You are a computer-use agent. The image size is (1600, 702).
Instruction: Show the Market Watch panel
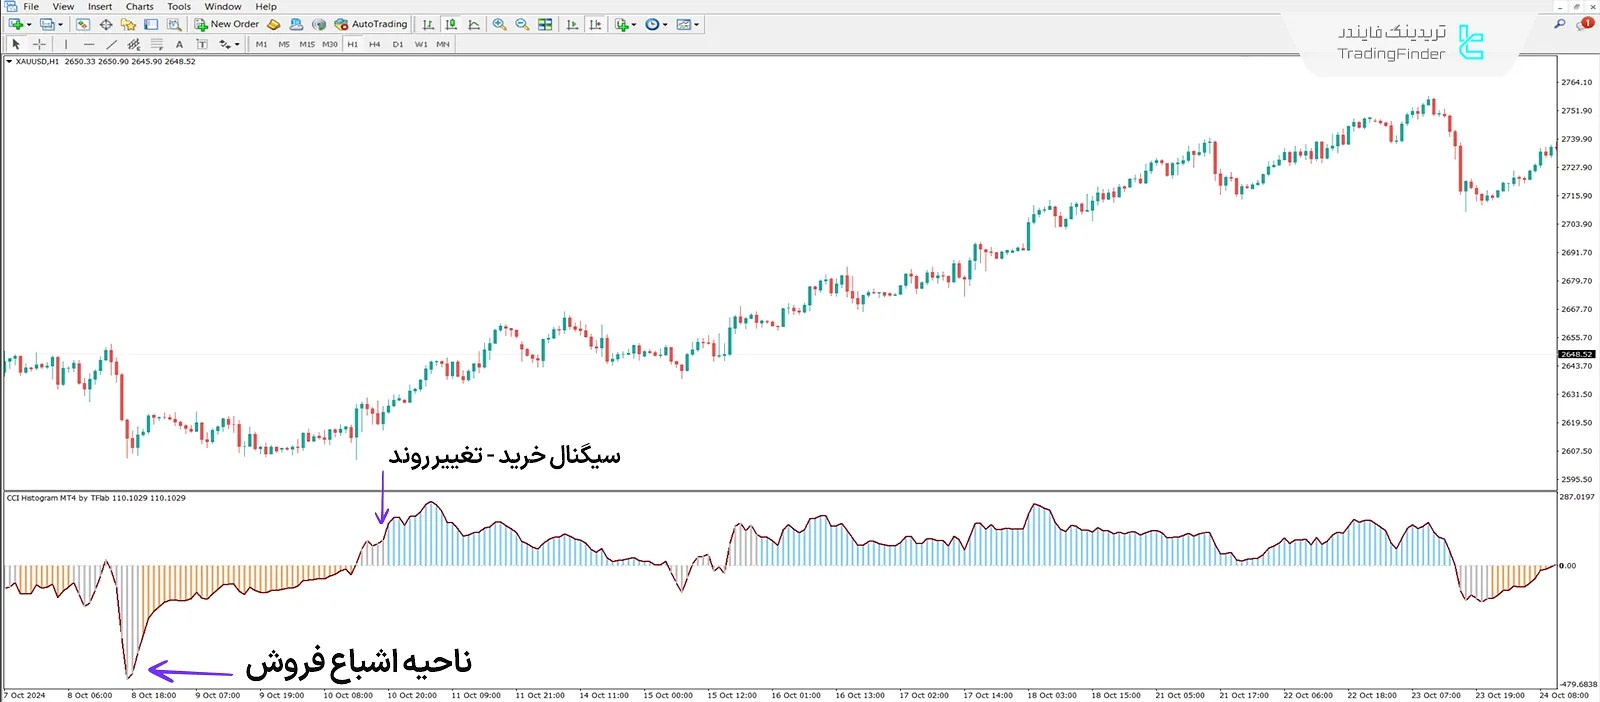pyautogui.click(x=83, y=24)
